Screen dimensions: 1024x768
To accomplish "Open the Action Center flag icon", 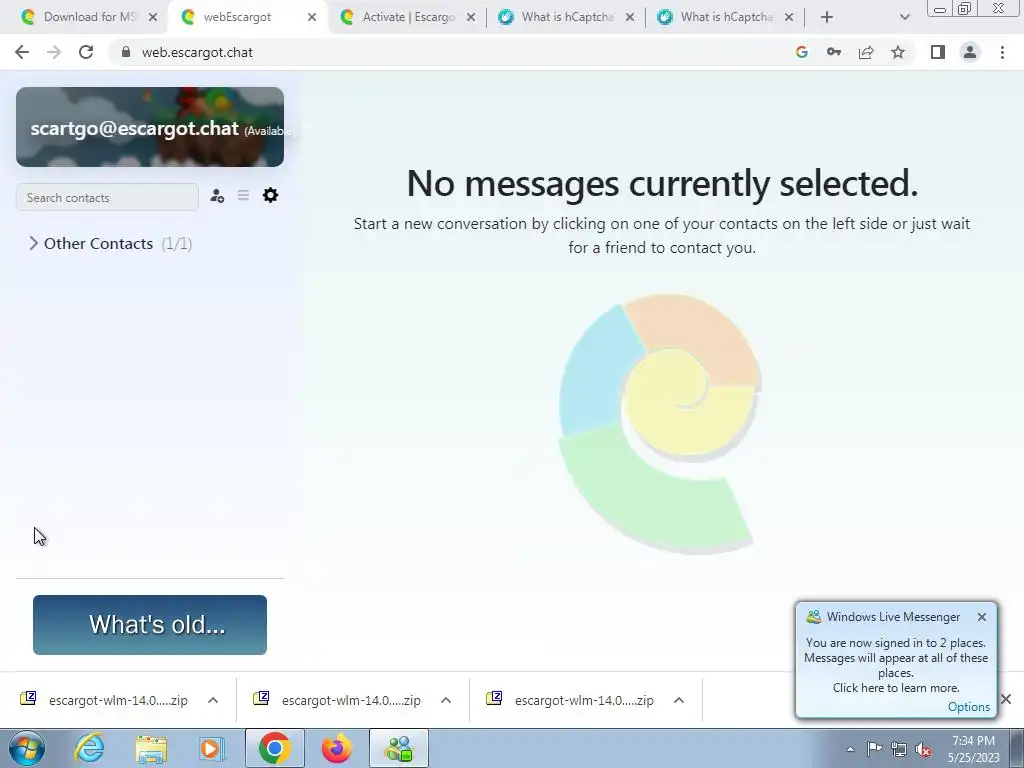I will pos(874,749).
